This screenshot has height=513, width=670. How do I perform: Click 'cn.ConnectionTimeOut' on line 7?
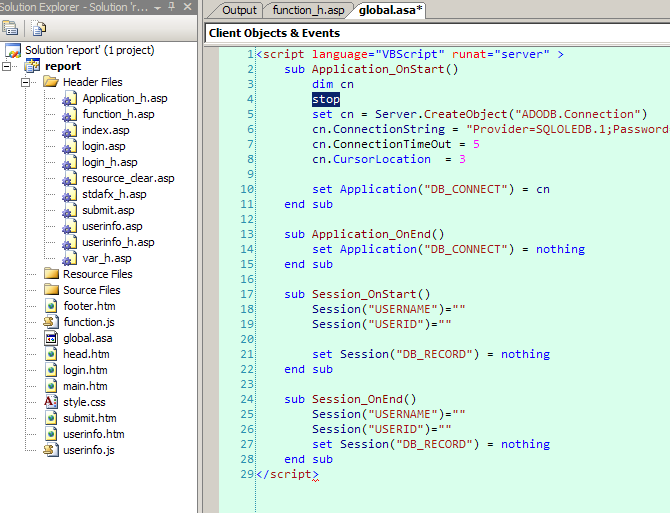[x=382, y=144]
